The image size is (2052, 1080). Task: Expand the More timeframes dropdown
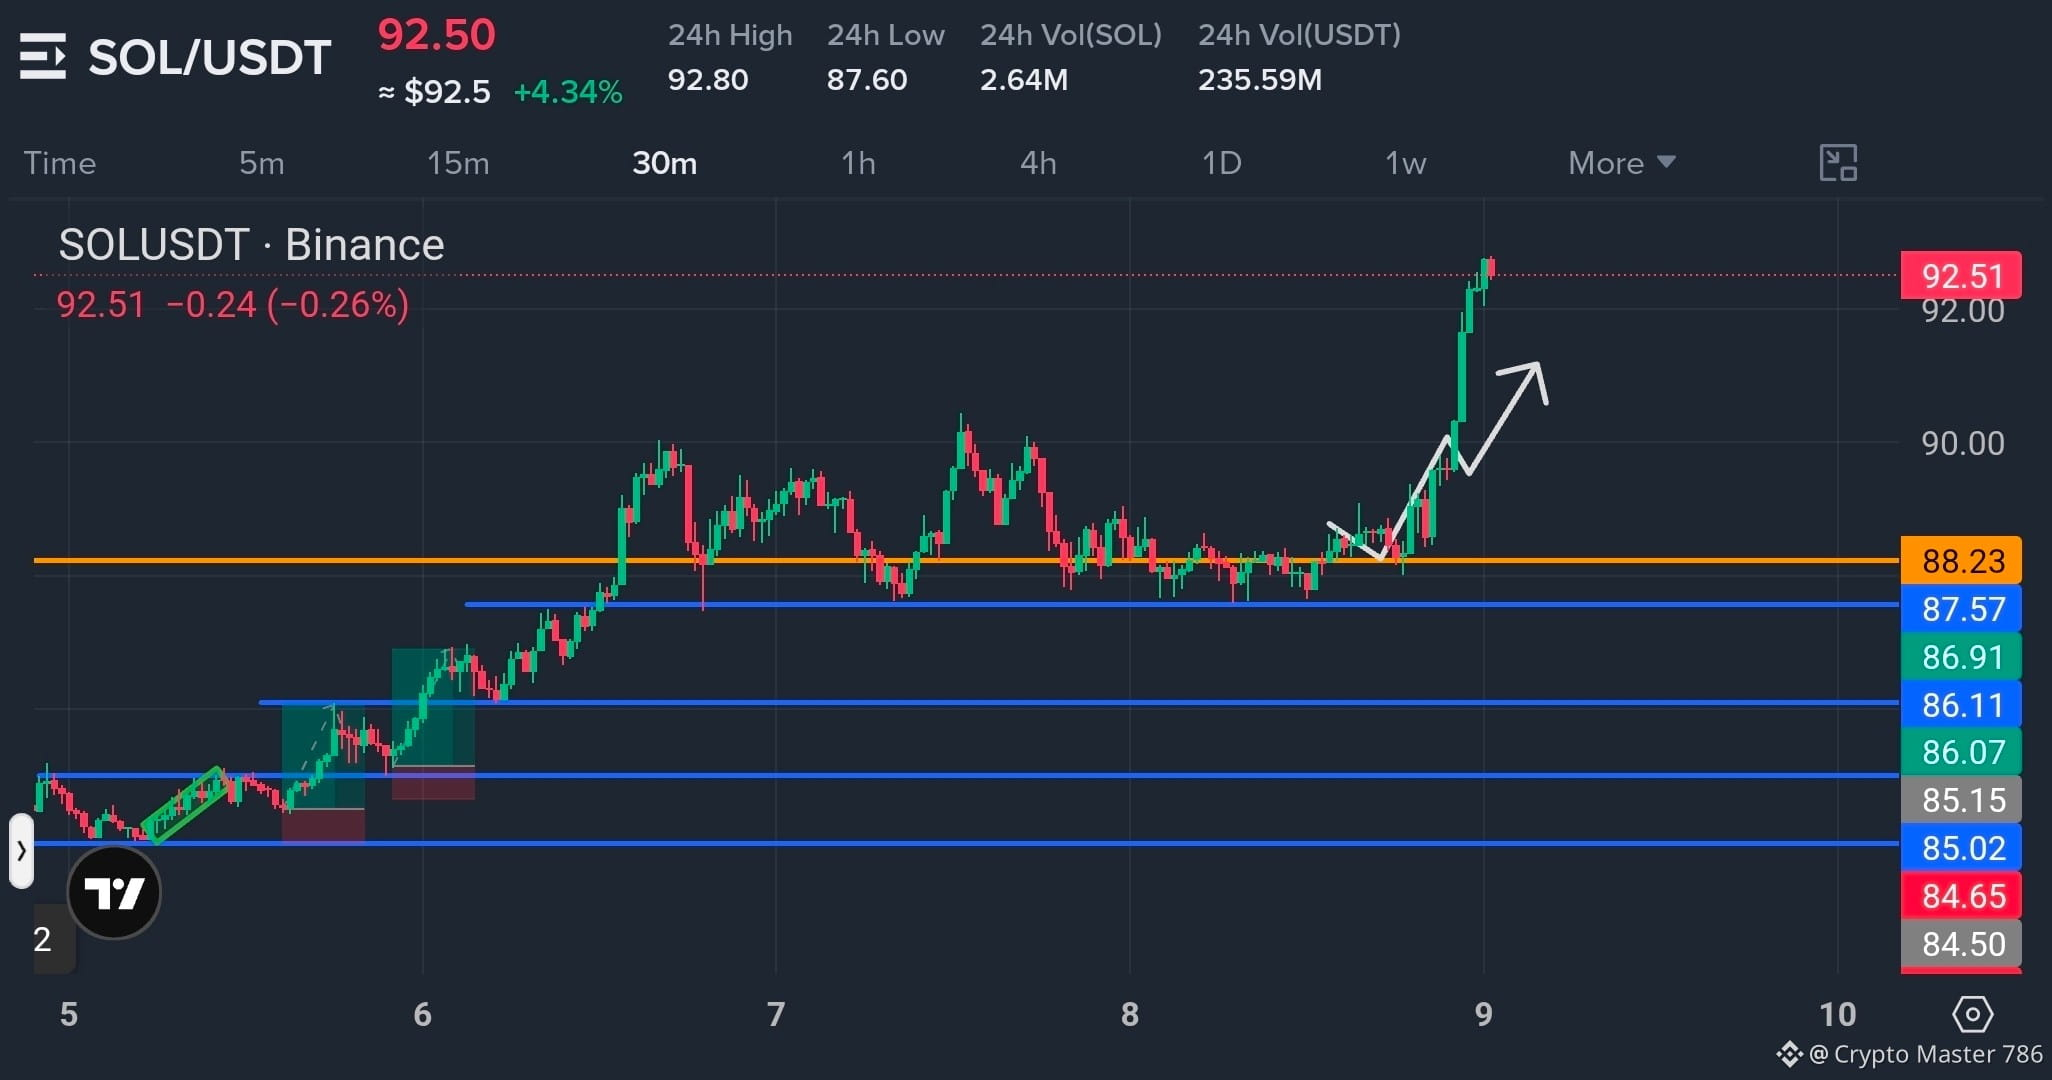1621,163
